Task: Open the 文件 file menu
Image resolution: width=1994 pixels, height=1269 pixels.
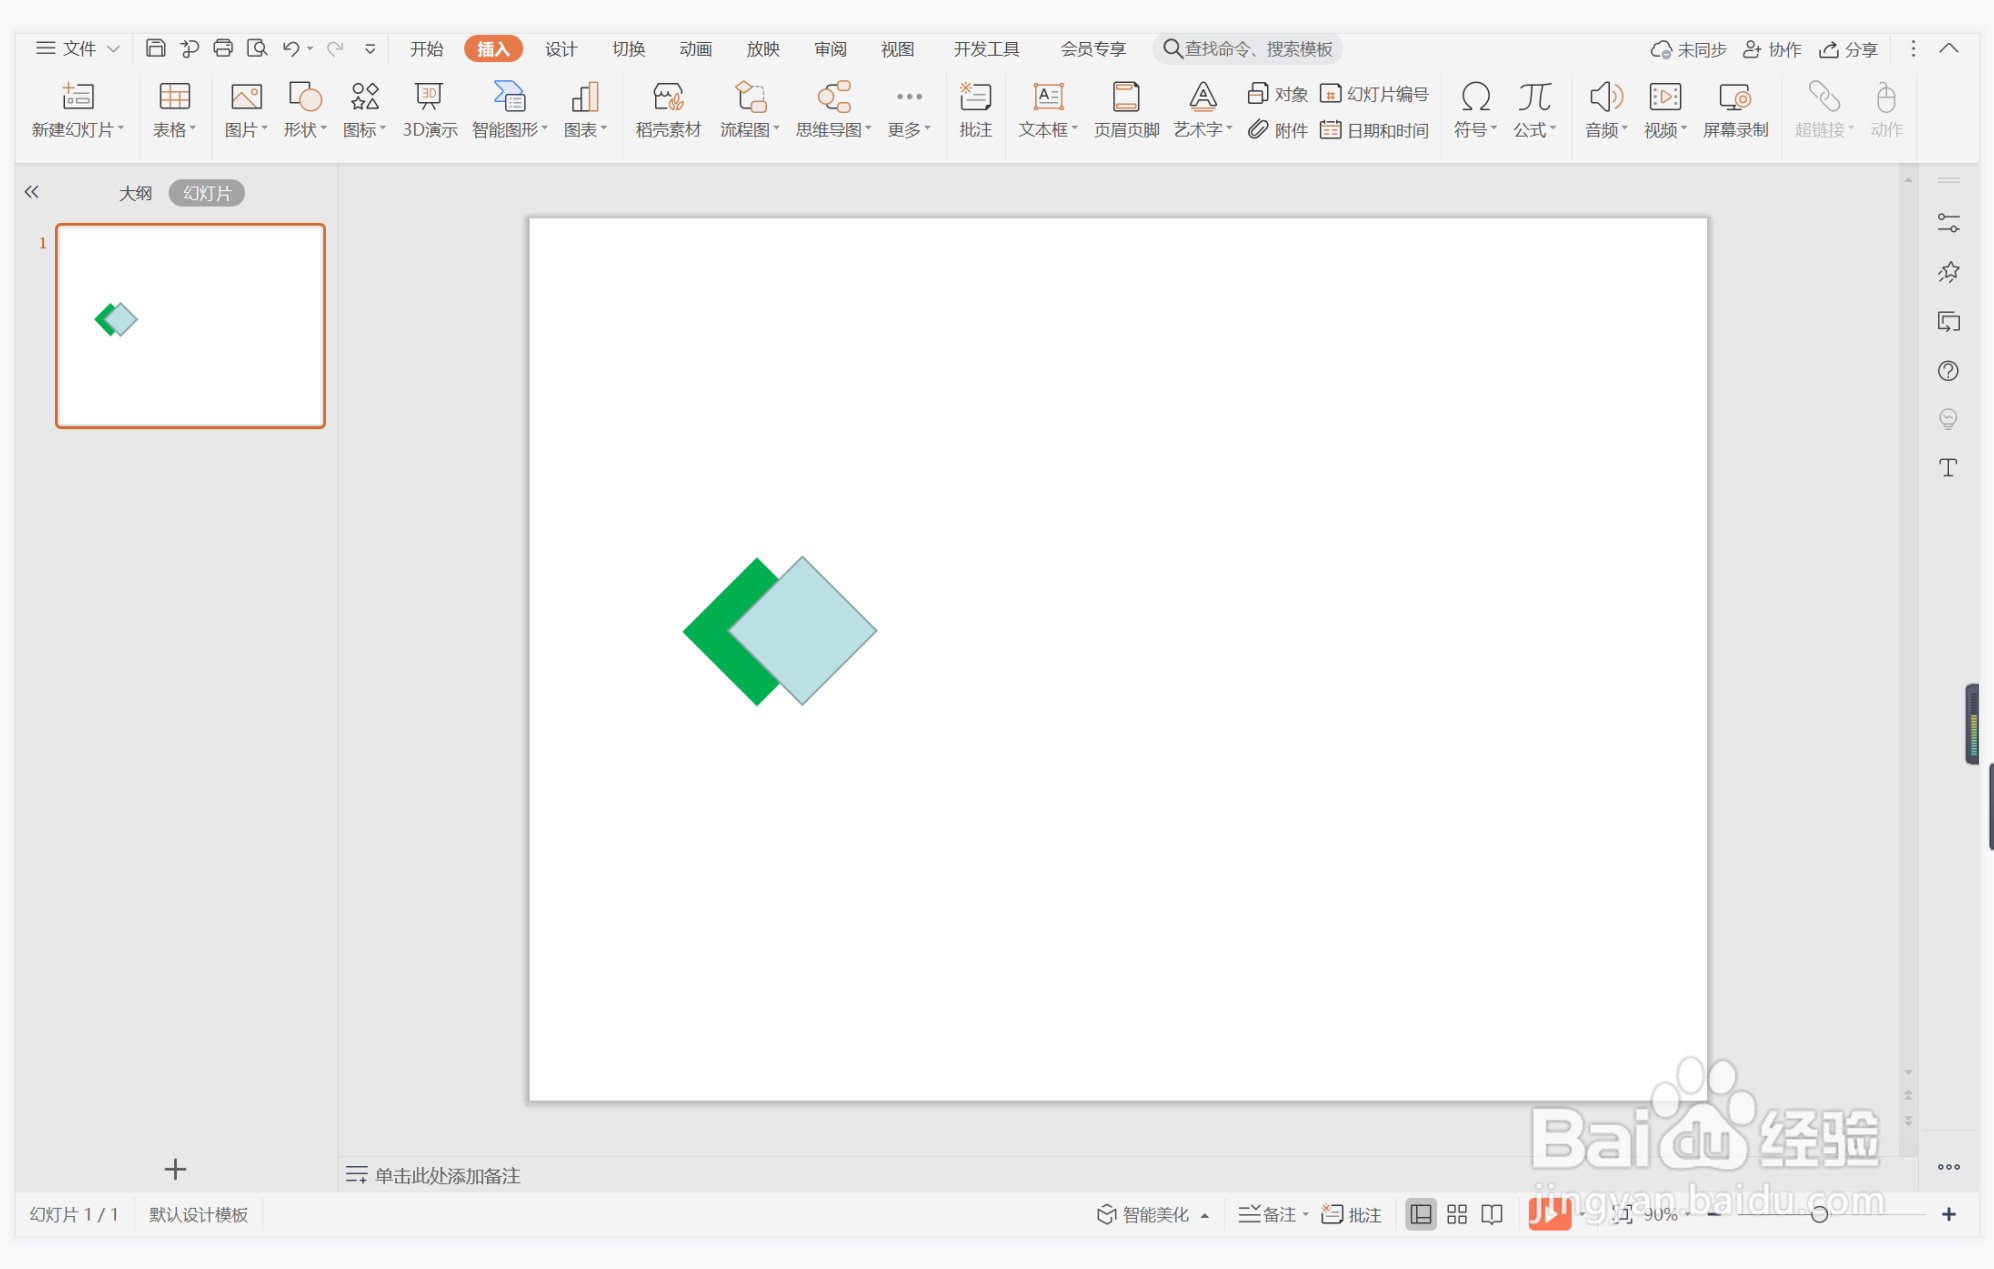Action: 78,48
